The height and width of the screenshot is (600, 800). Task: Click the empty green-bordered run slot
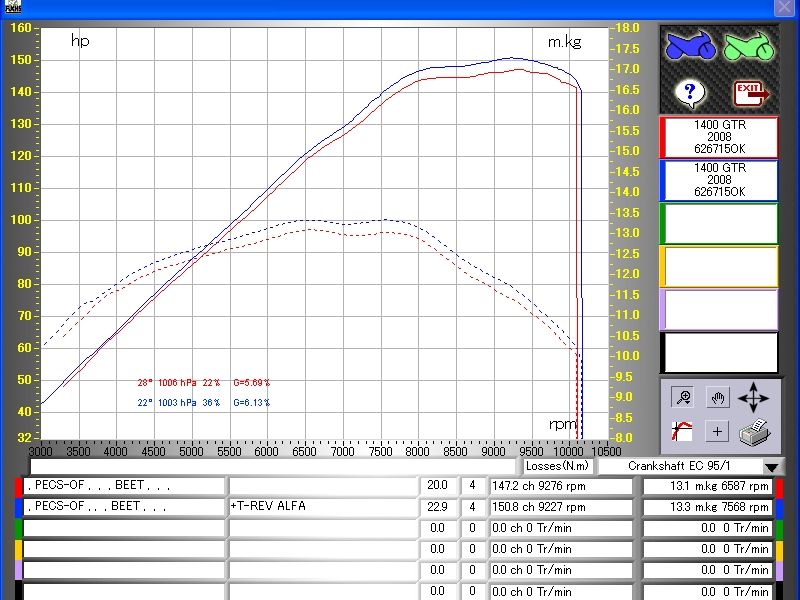(719, 223)
